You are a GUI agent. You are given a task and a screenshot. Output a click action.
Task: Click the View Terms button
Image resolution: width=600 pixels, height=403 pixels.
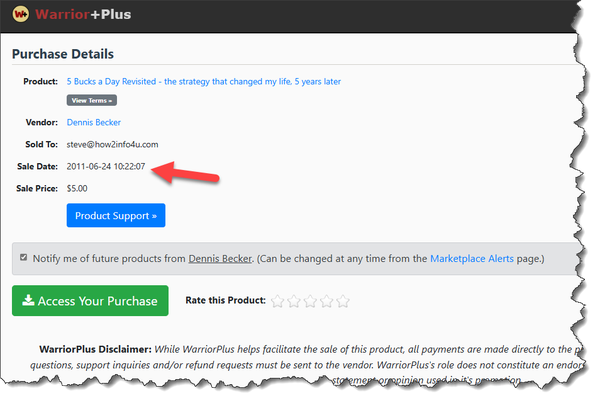pos(92,100)
